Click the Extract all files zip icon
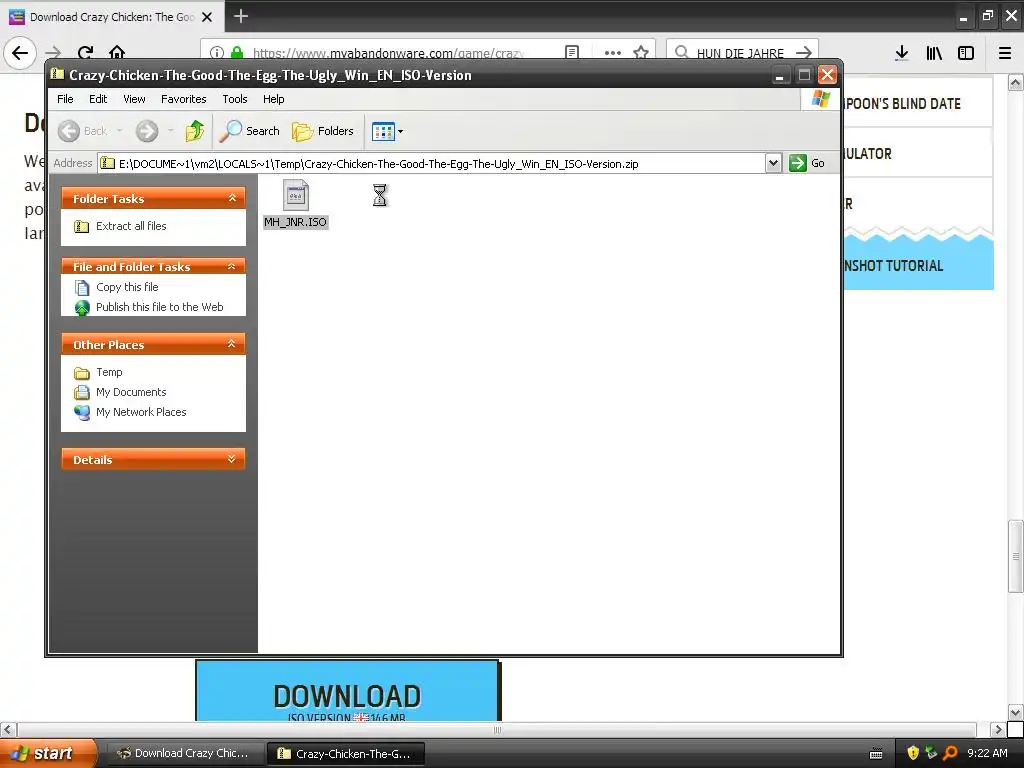The image size is (1024, 768). coord(82,227)
